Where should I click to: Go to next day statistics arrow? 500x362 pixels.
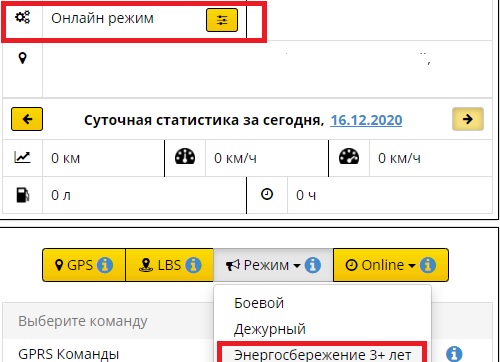(468, 119)
